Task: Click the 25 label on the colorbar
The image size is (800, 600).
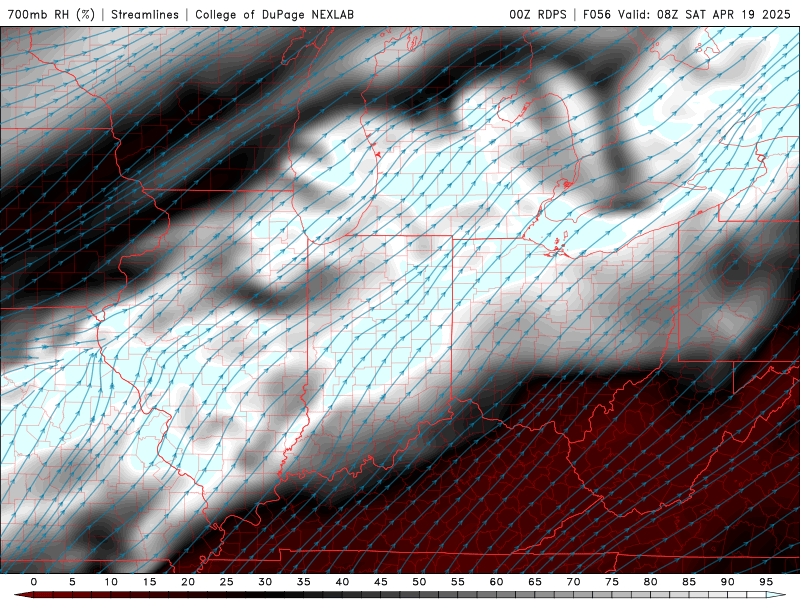Action: pyautogui.click(x=227, y=582)
